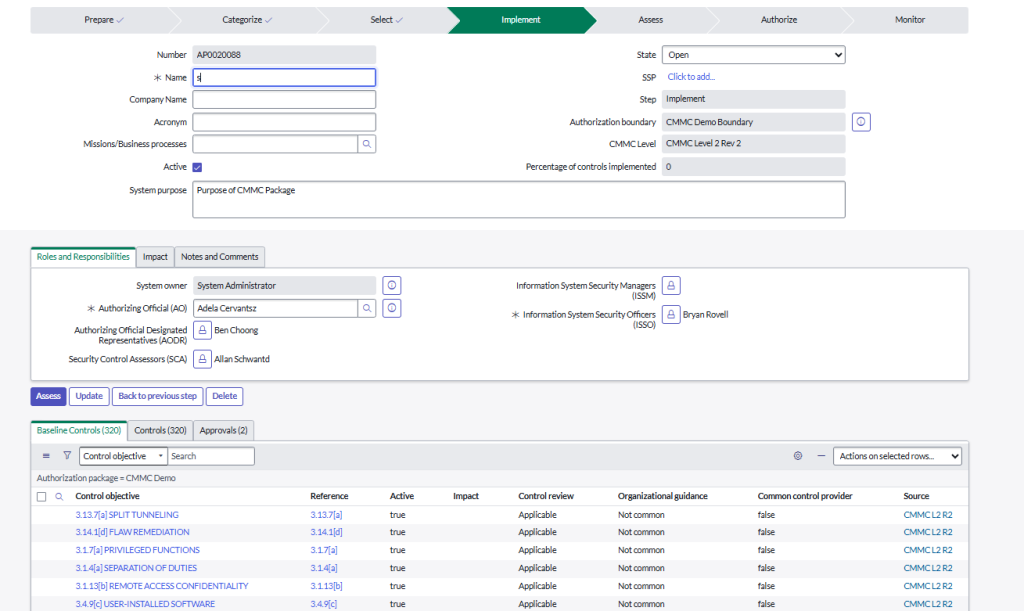1024x611 pixels.
Task: Unlock the Security Control Assessors lock icon
Action: pos(202,359)
